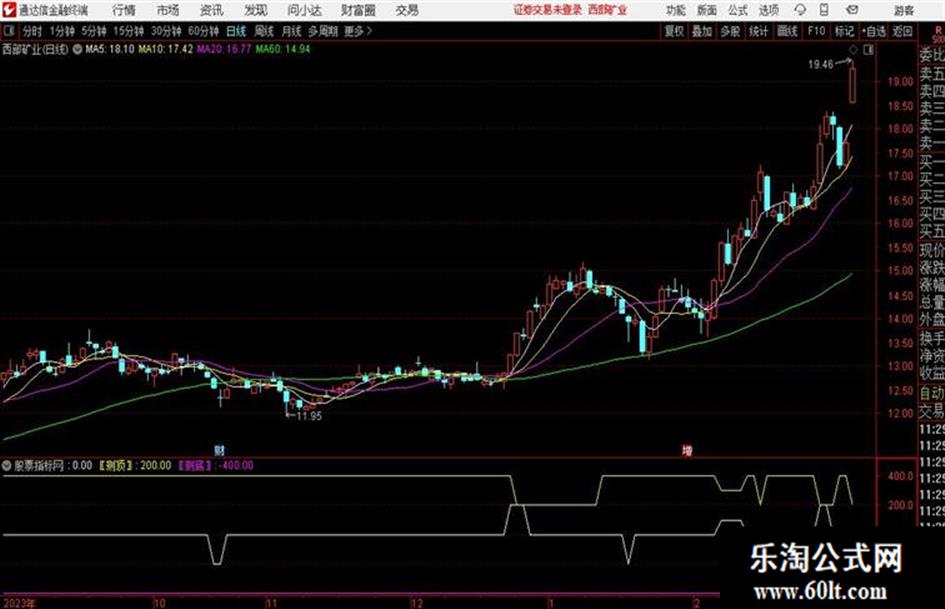Open the customer service headset icon
The height and width of the screenshot is (609, 945).
800,10
